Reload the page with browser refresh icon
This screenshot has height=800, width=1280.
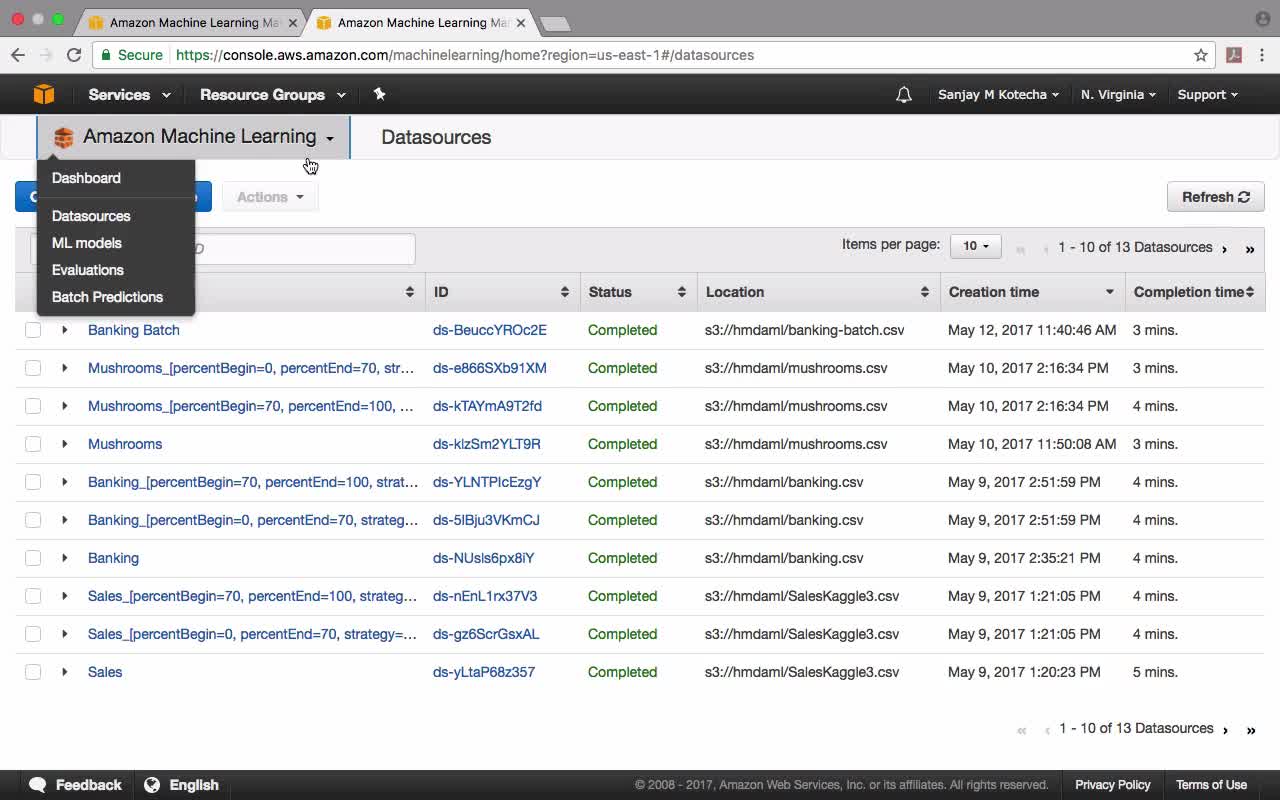[x=74, y=55]
